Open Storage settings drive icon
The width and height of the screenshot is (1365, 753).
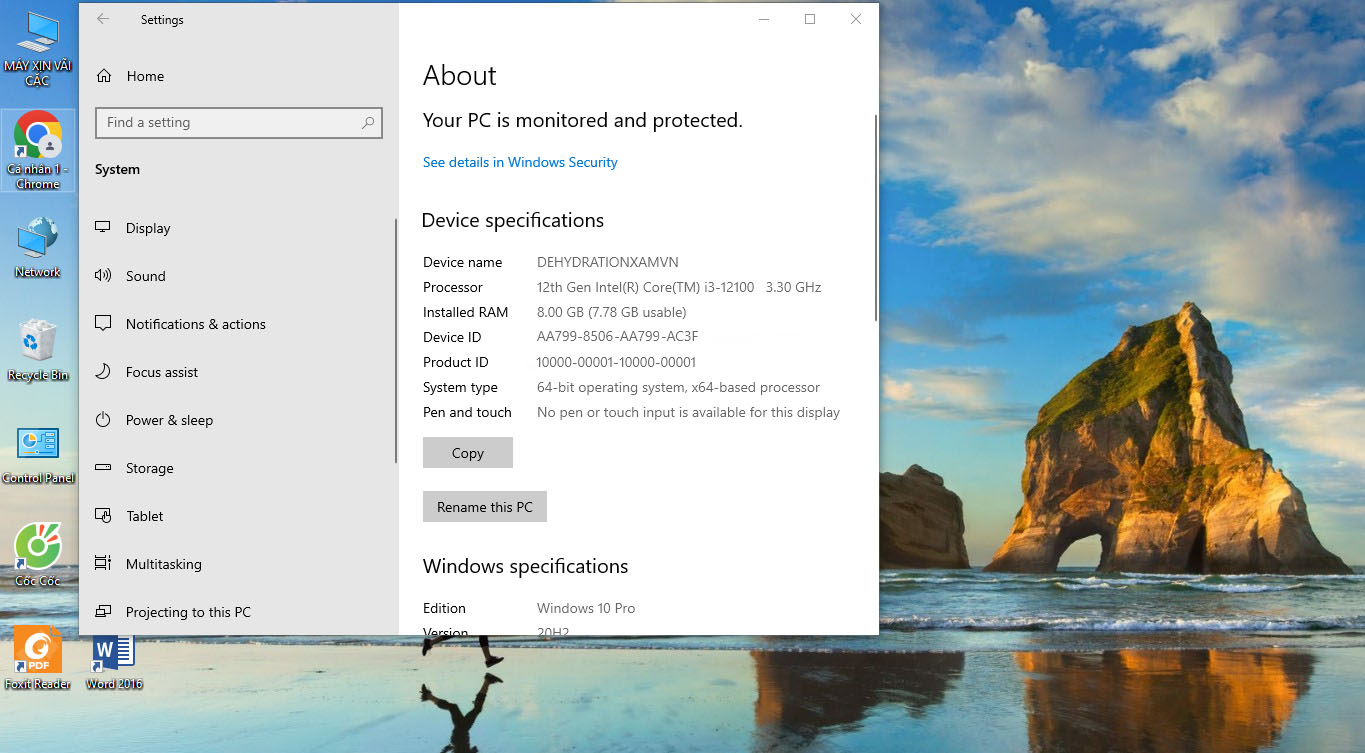(x=103, y=468)
